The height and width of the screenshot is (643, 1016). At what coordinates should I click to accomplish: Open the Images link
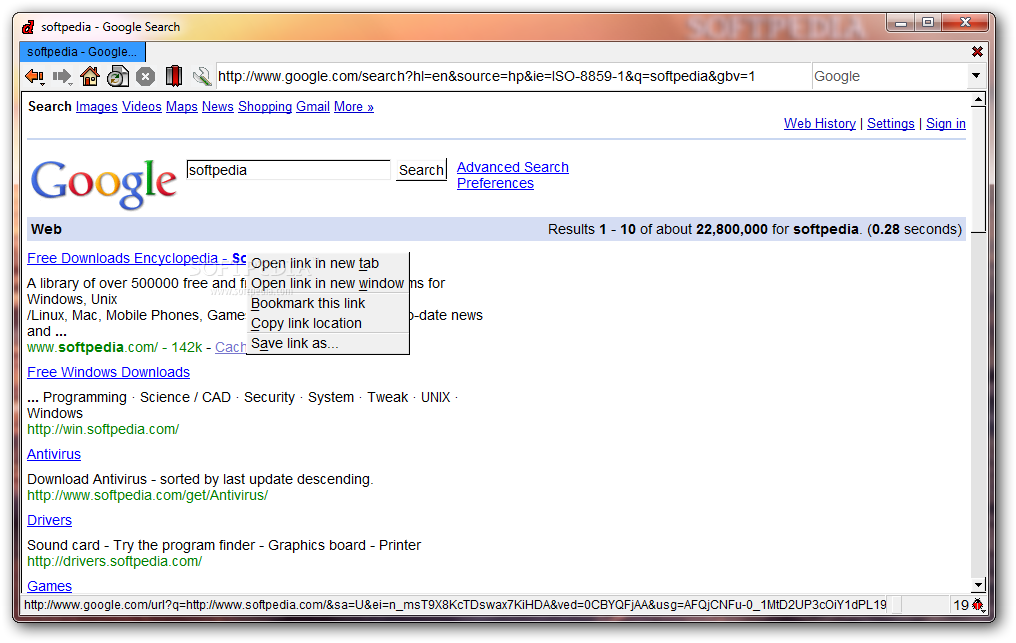click(x=97, y=106)
